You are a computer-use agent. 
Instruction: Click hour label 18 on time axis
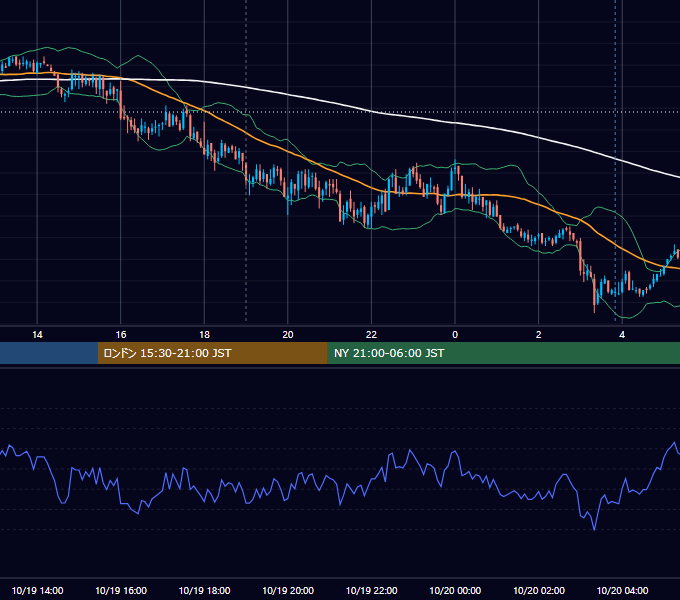click(204, 335)
